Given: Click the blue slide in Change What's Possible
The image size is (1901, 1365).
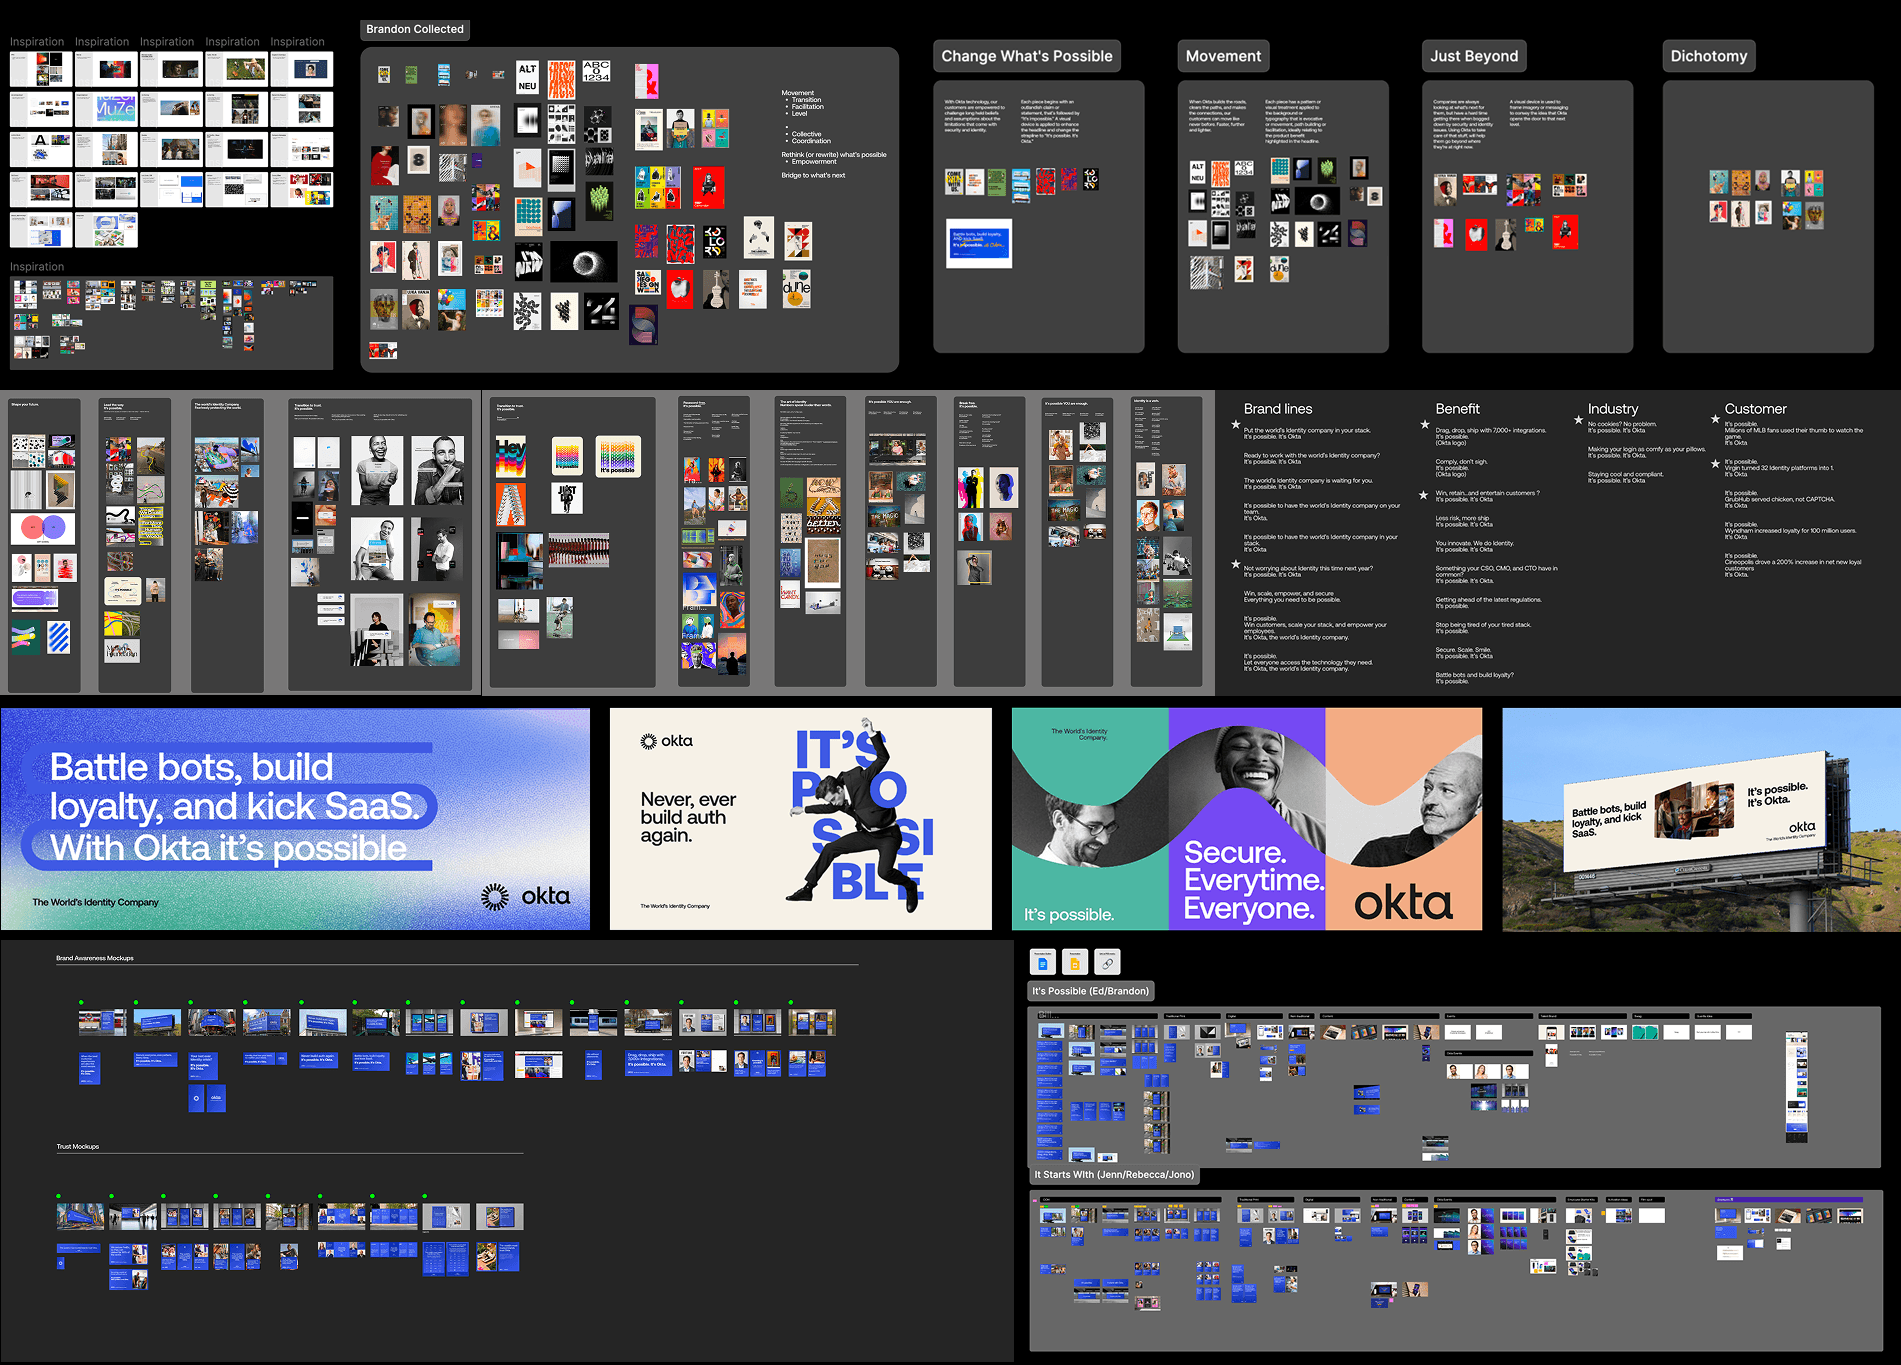Looking at the screenshot, I should [979, 243].
